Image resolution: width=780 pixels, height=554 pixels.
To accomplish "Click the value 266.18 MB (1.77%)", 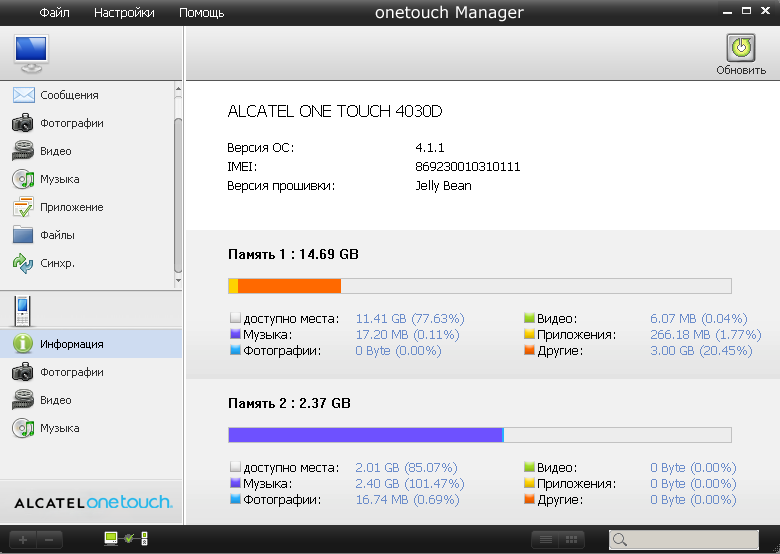I will [705, 334].
